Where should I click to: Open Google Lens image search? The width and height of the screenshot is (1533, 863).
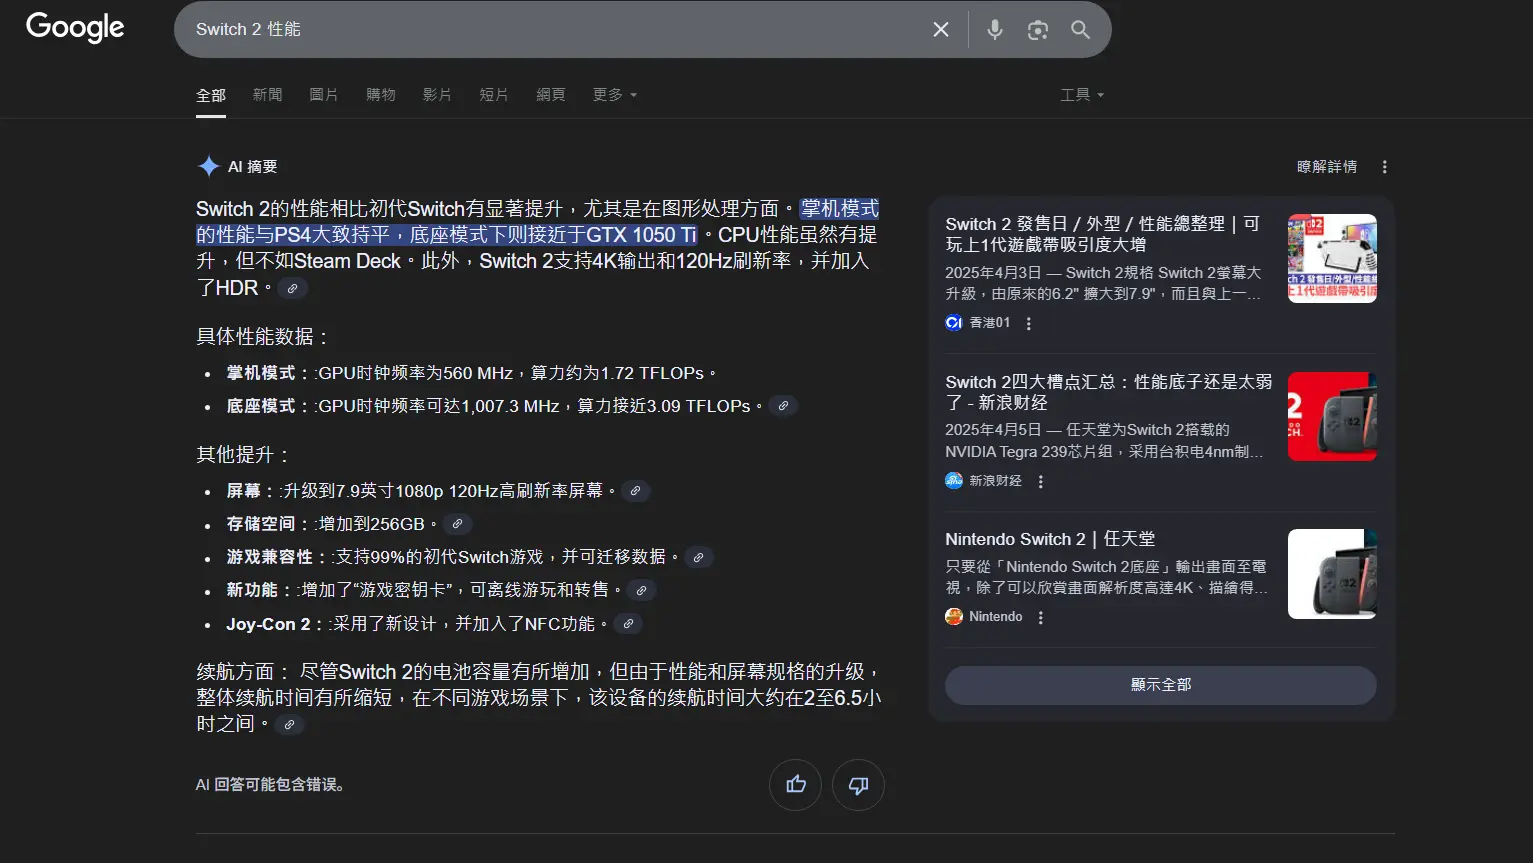(x=1037, y=29)
